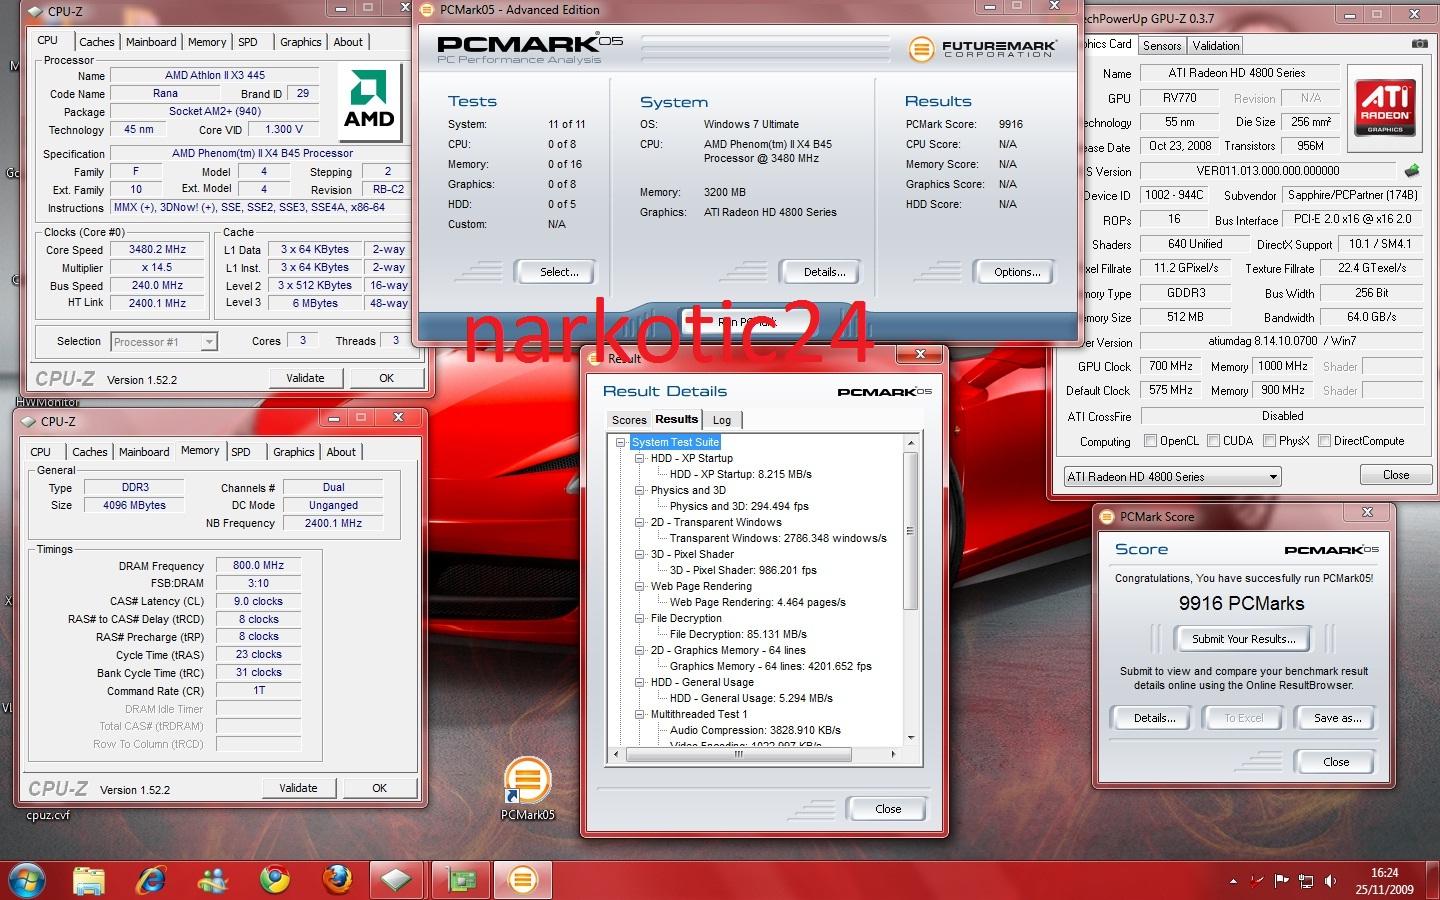1440x900 pixels.
Task: Click the lower CPU-Z window title icon
Action: pos(28,422)
